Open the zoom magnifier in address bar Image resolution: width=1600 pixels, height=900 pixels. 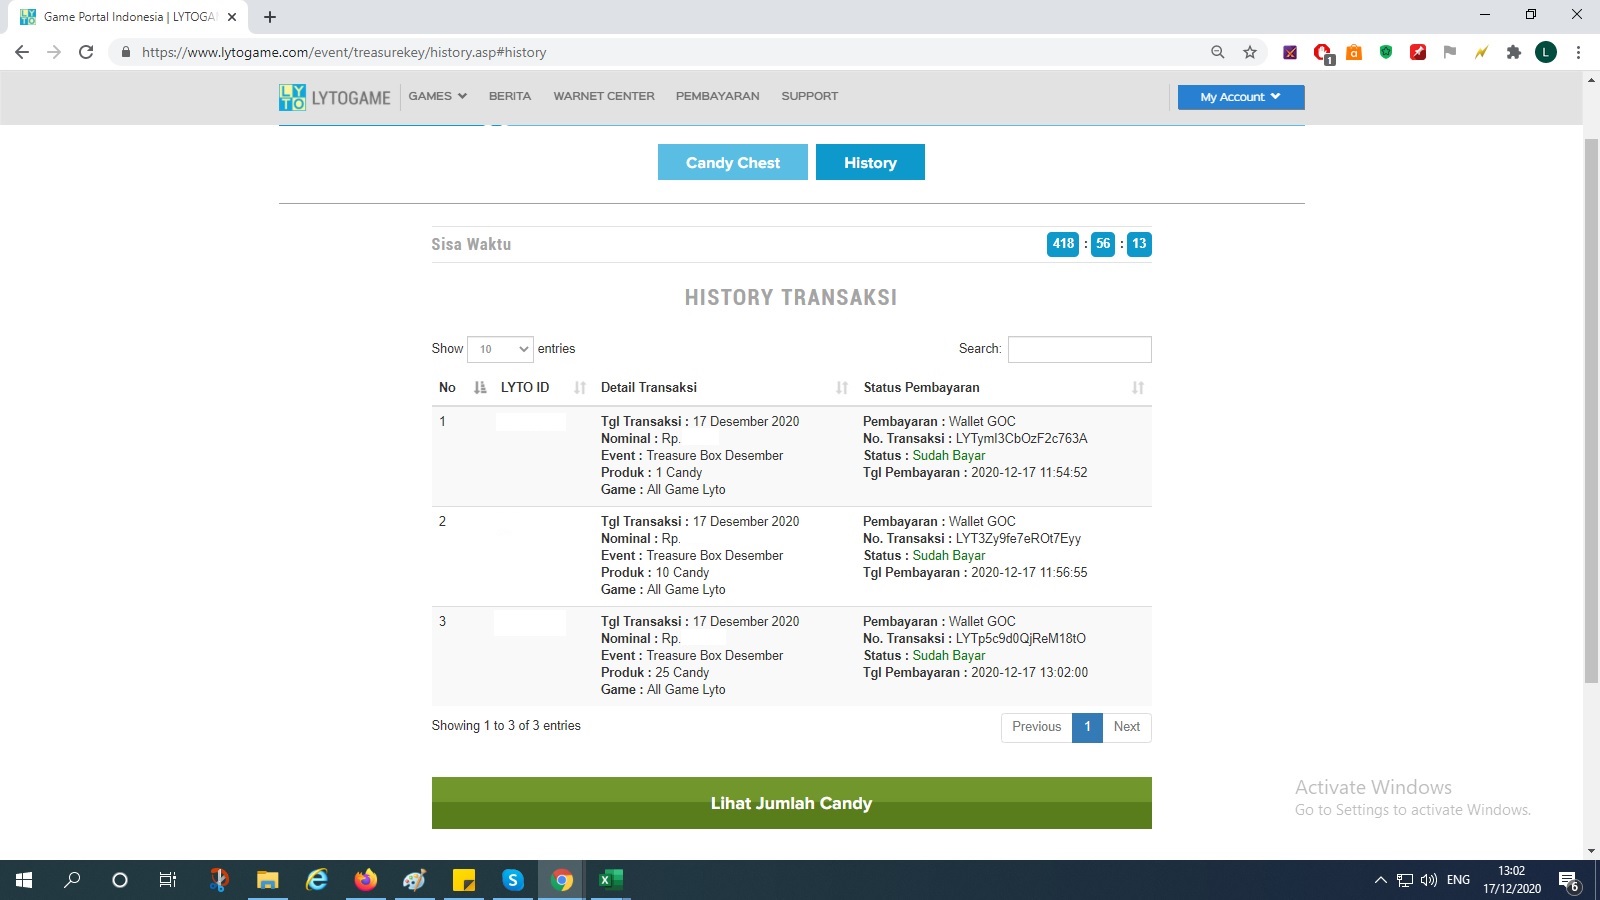[x=1217, y=52]
